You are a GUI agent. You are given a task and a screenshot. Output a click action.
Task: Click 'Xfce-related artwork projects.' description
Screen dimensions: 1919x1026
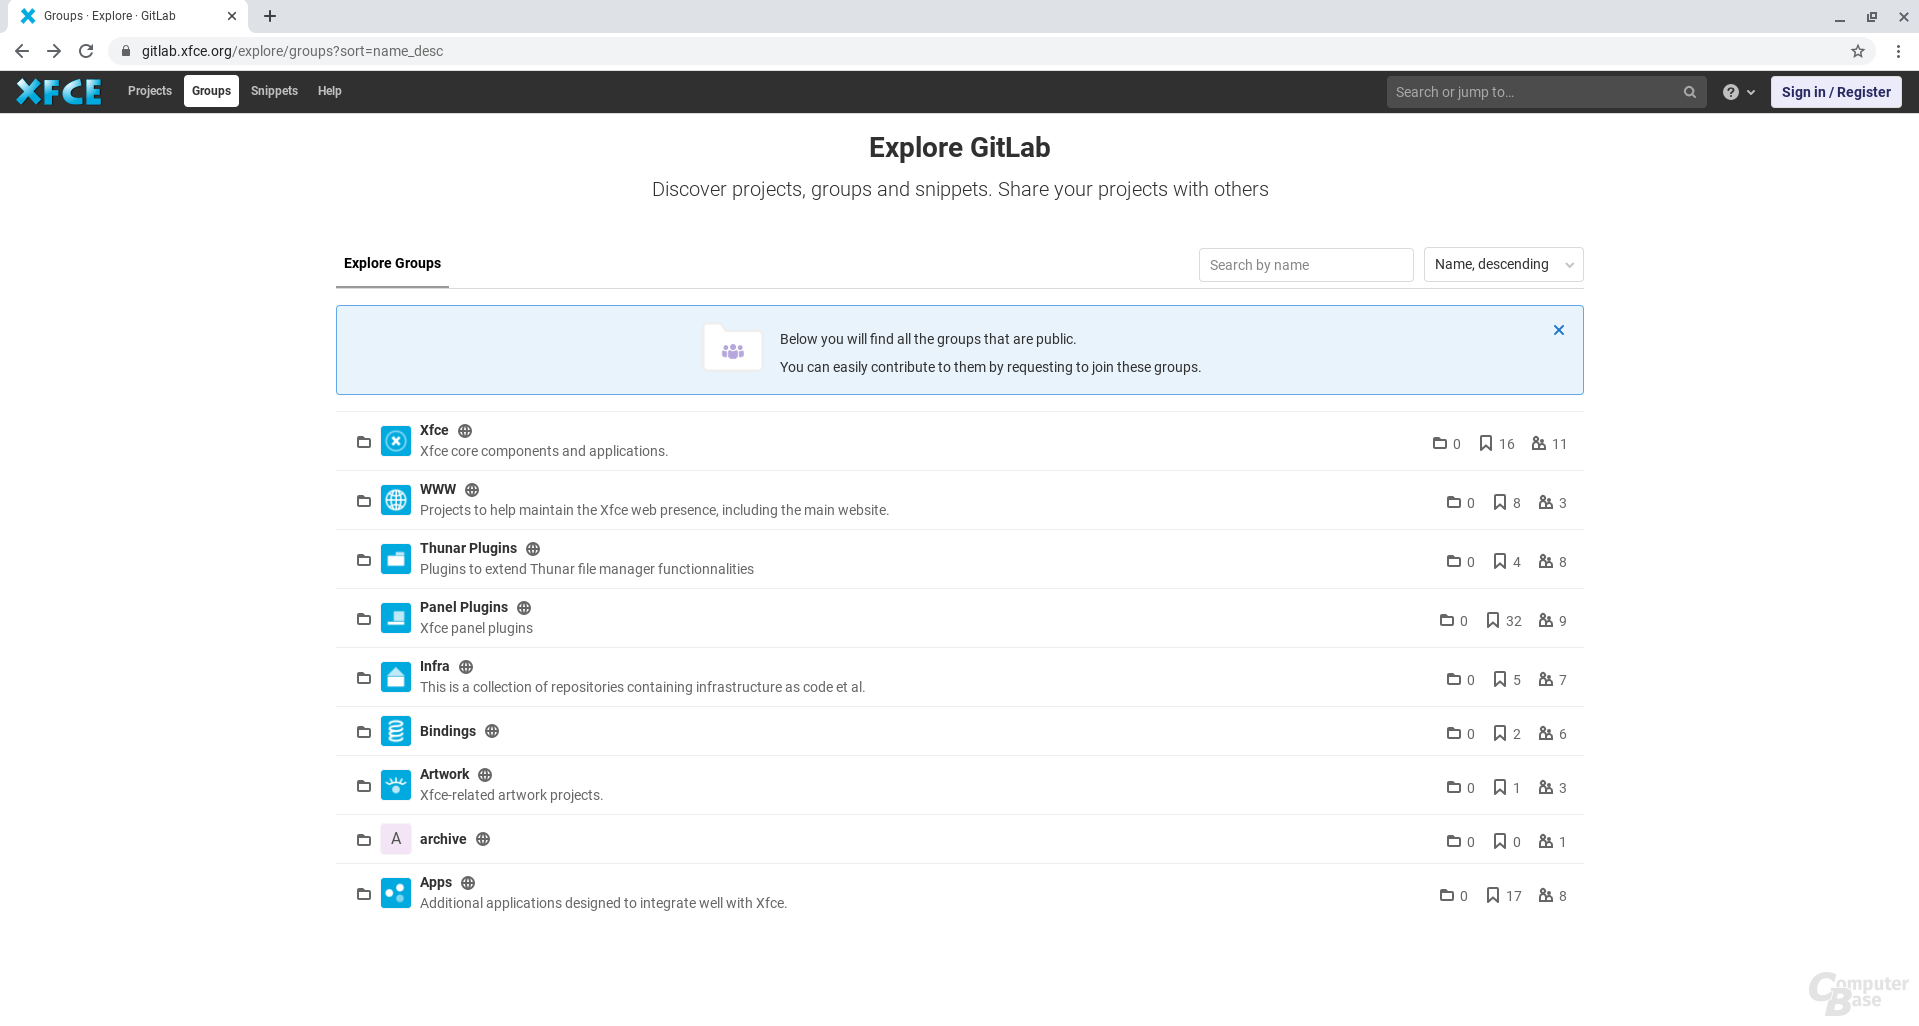pos(511,795)
